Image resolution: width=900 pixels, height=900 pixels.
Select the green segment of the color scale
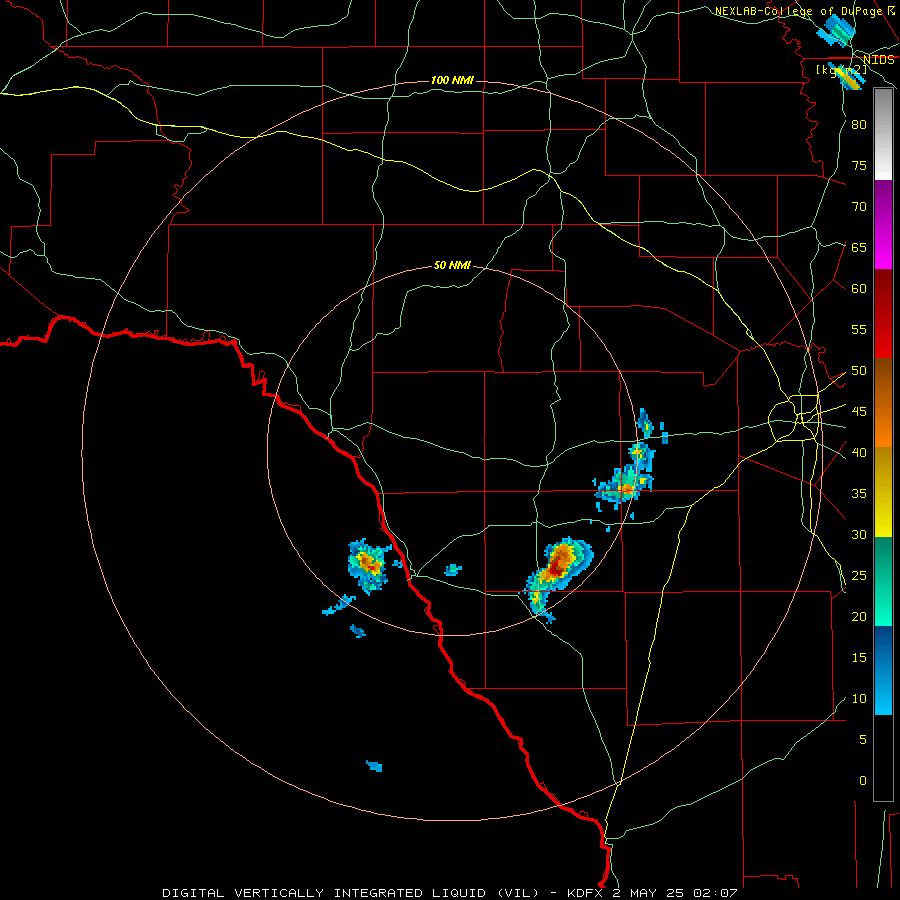[883, 581]
